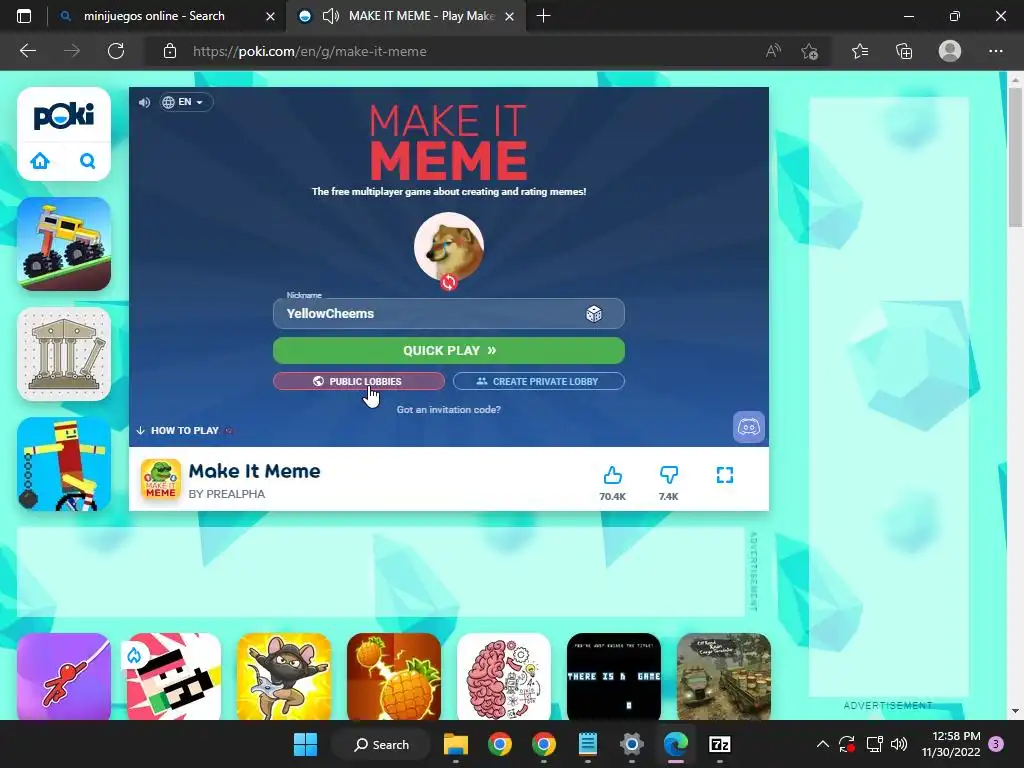Open the blocky unicycle character game thumbnail
The height and width of the screenshot is (768, 1024).
64,464
